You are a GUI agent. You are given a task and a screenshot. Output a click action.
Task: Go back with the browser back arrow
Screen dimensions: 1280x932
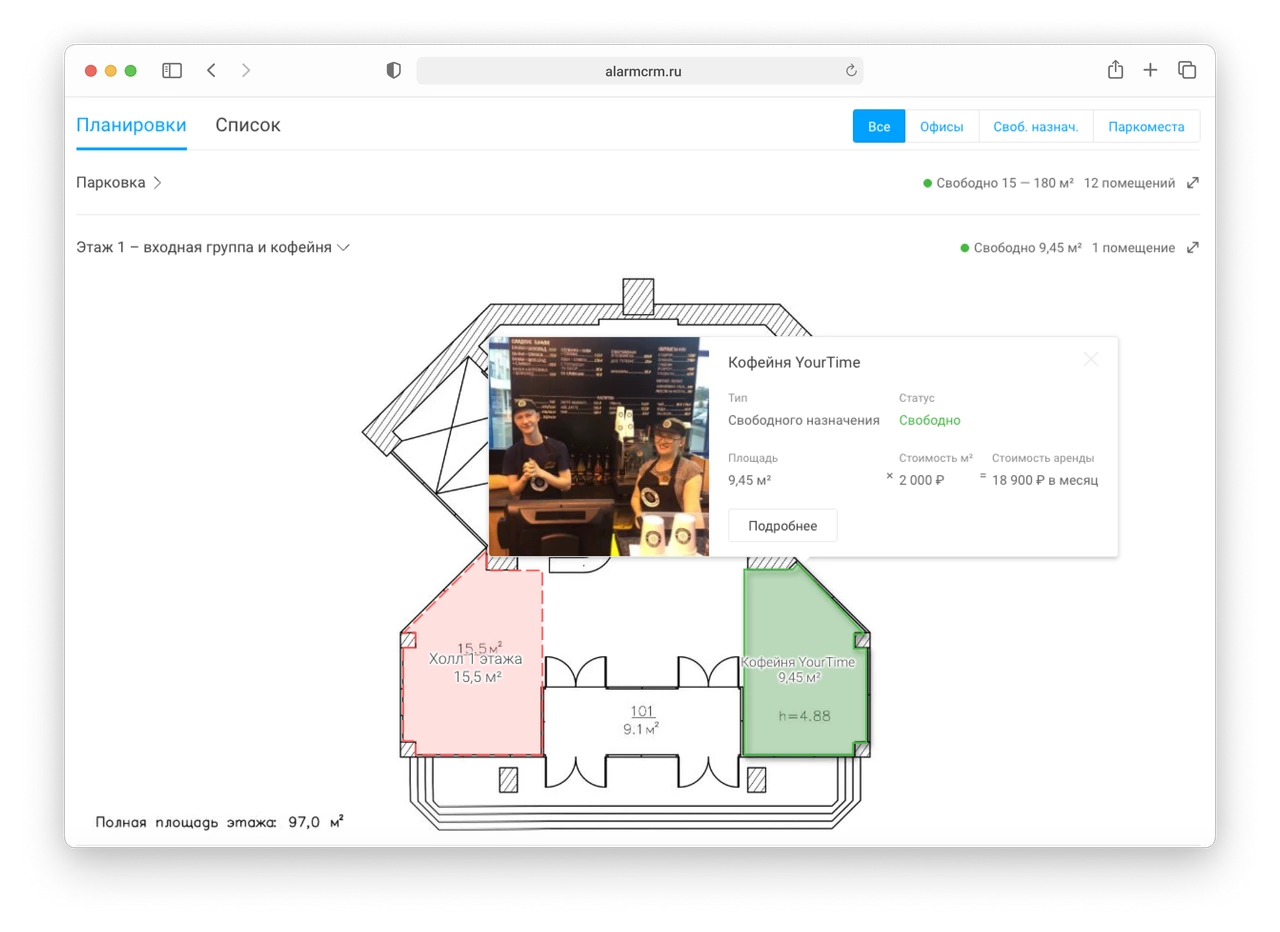point(211,70)
